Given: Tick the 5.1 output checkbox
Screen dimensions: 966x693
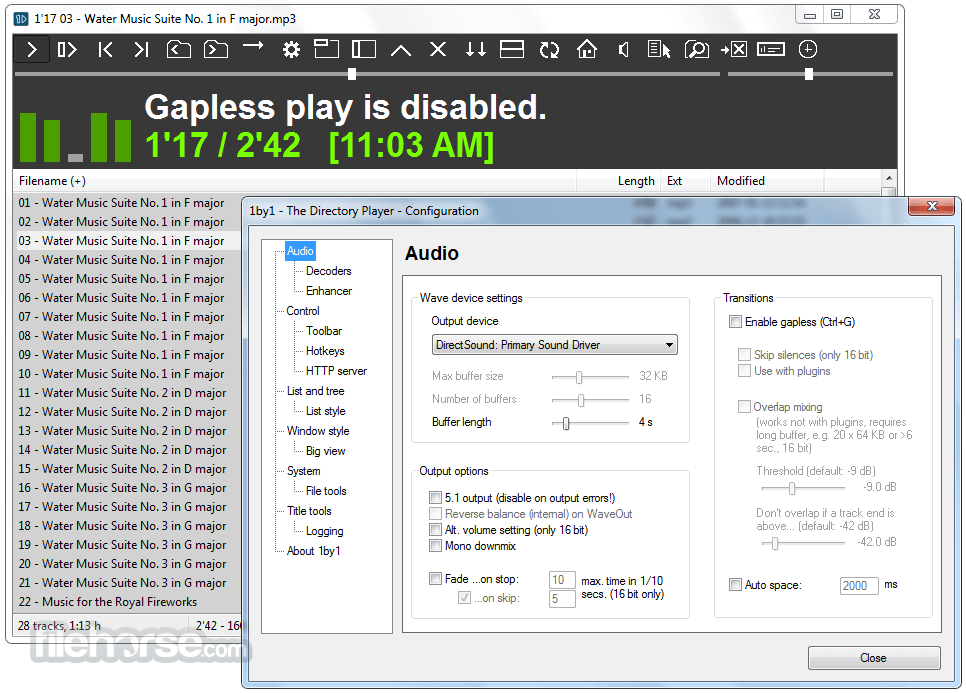Looking at the screenshot, I should click(436, 498).
